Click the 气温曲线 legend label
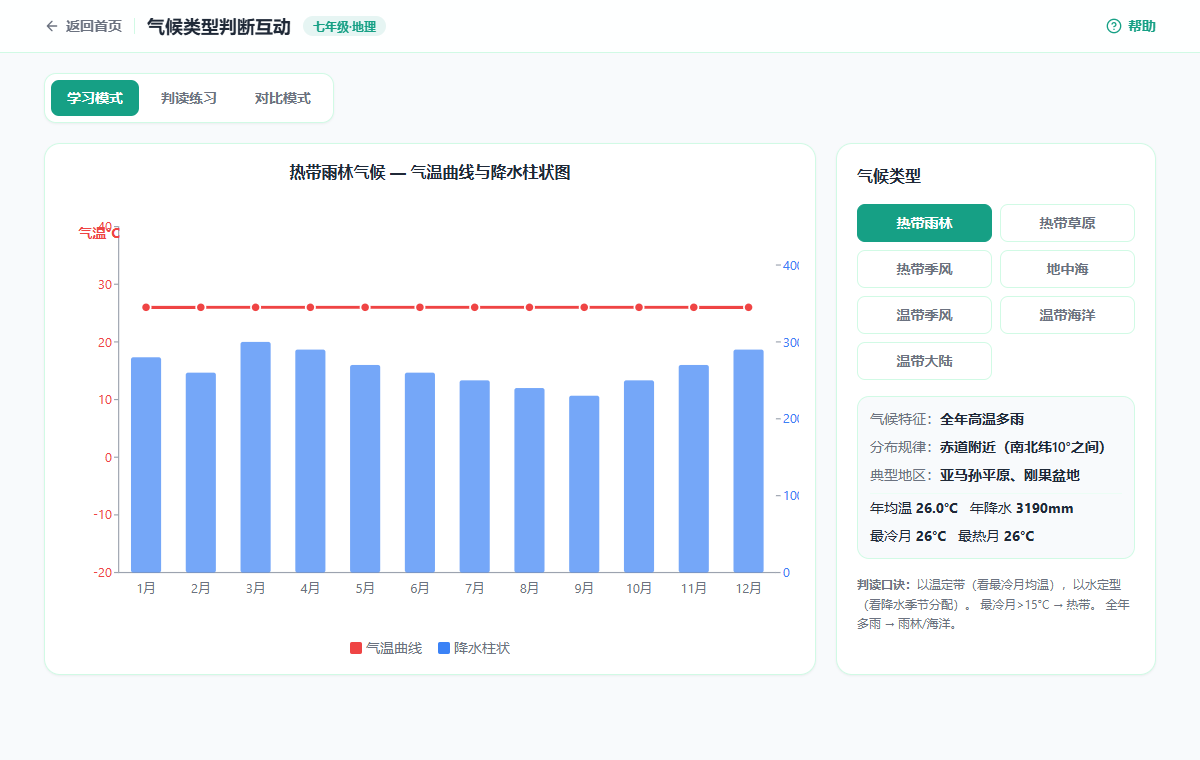Image resolution: width=1200 pixels, height=760 pixels. (394, 649)
